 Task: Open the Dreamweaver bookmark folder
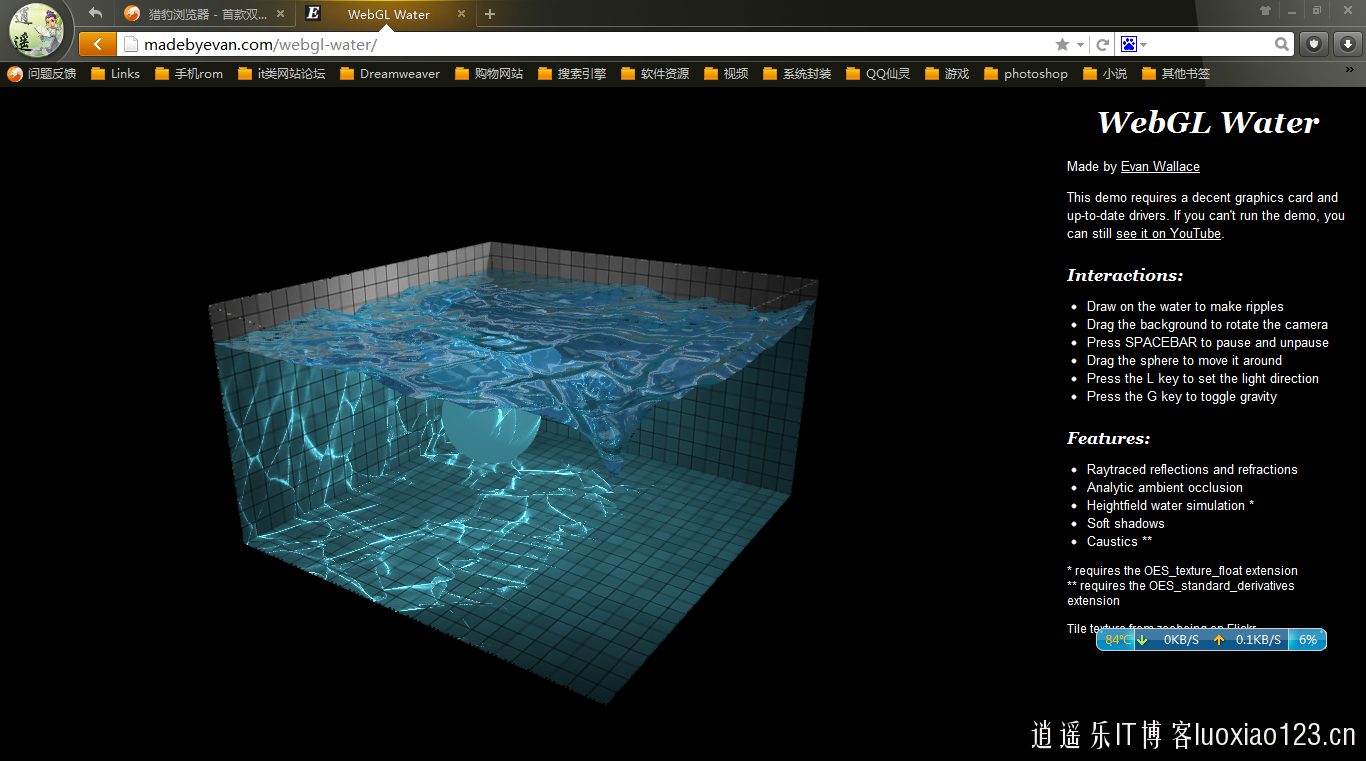pyautogui.click(x=389, y=74)
